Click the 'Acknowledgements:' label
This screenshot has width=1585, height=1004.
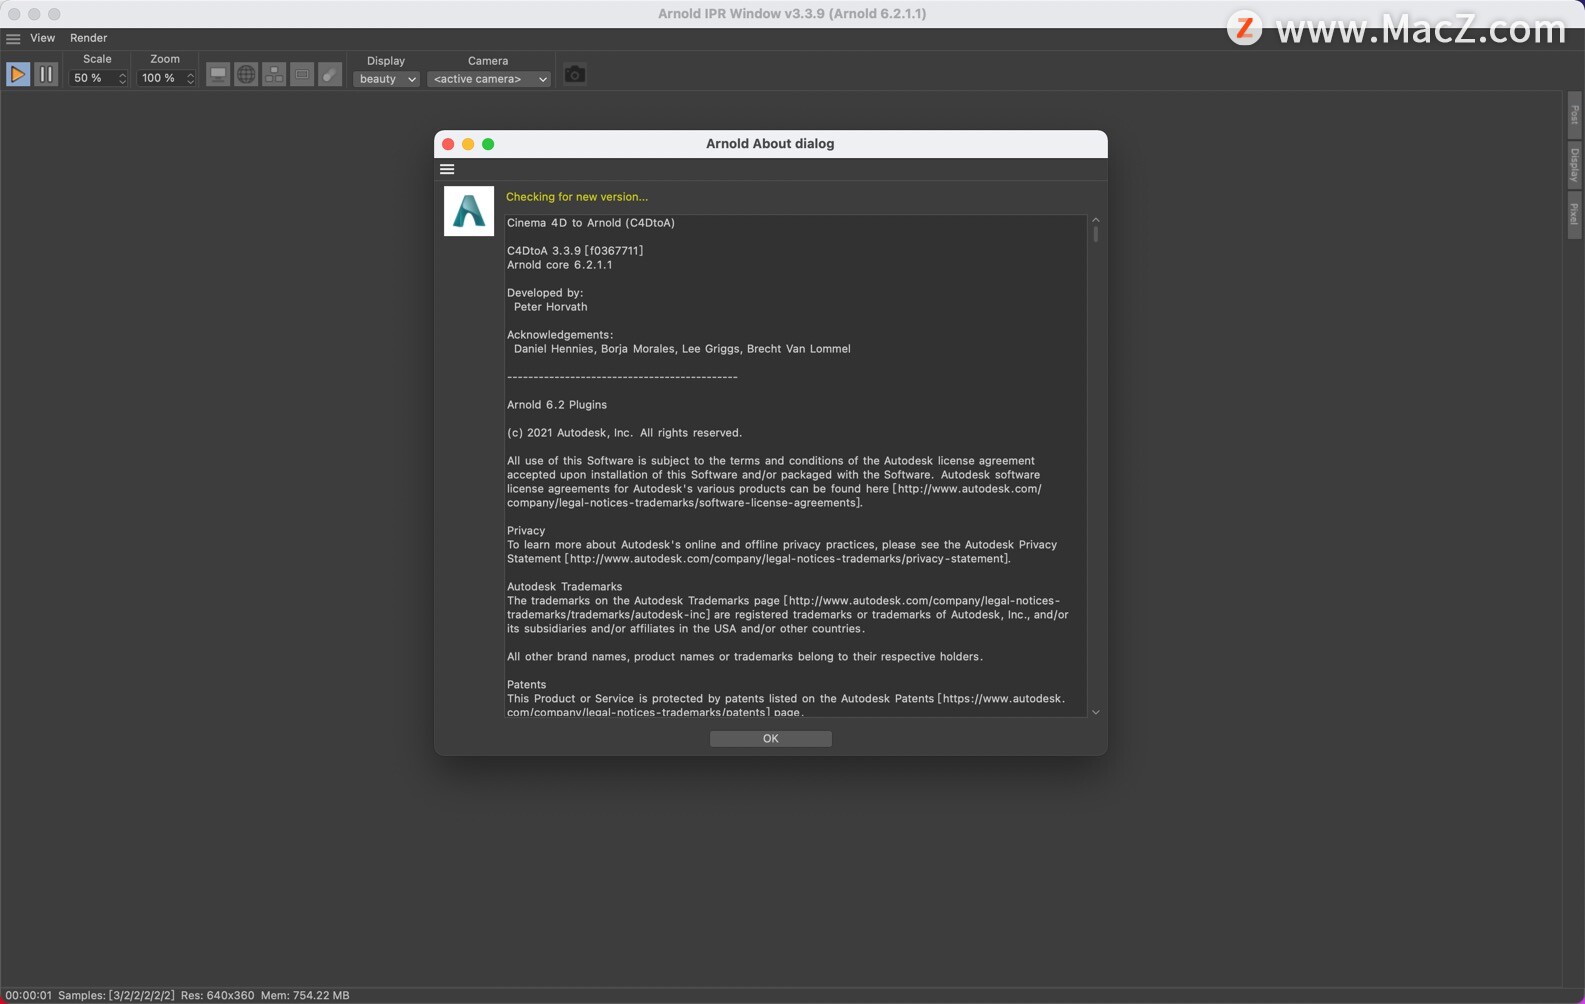coord(560,335)
